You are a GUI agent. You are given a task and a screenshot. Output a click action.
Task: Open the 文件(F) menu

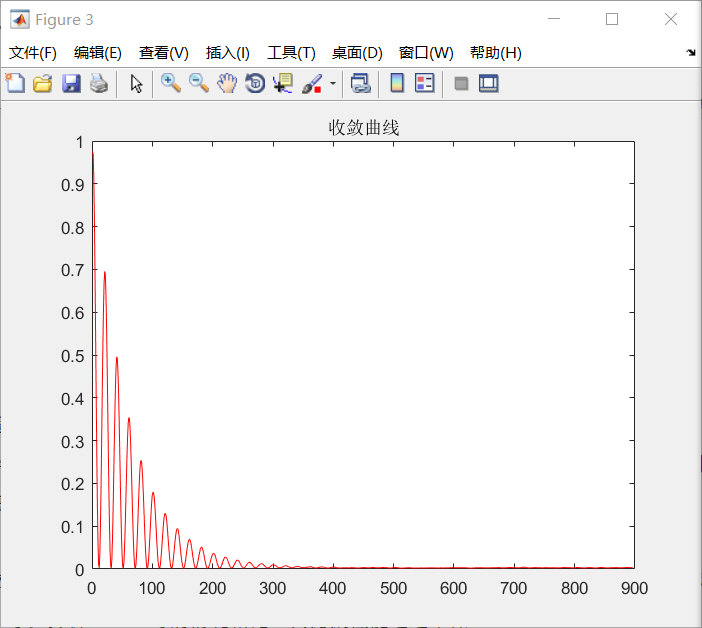pos(33,53)
